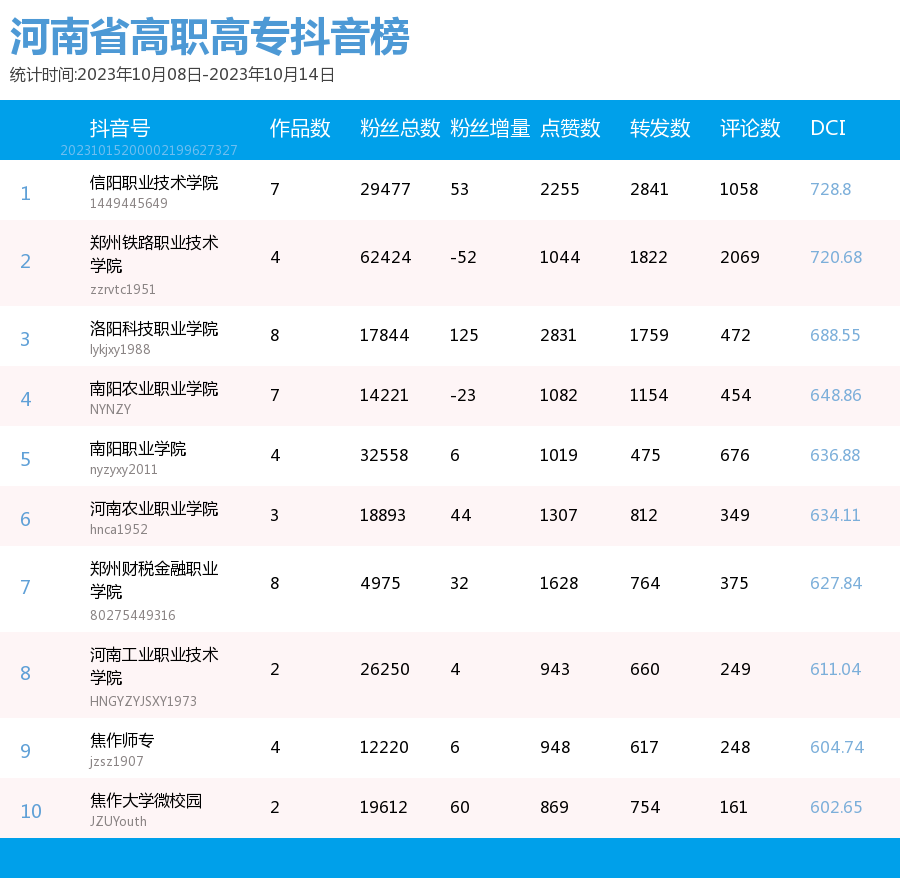Click DCI score 648.86
The width and height of the screenshot is (900, 878).
(x=836, y=395)
